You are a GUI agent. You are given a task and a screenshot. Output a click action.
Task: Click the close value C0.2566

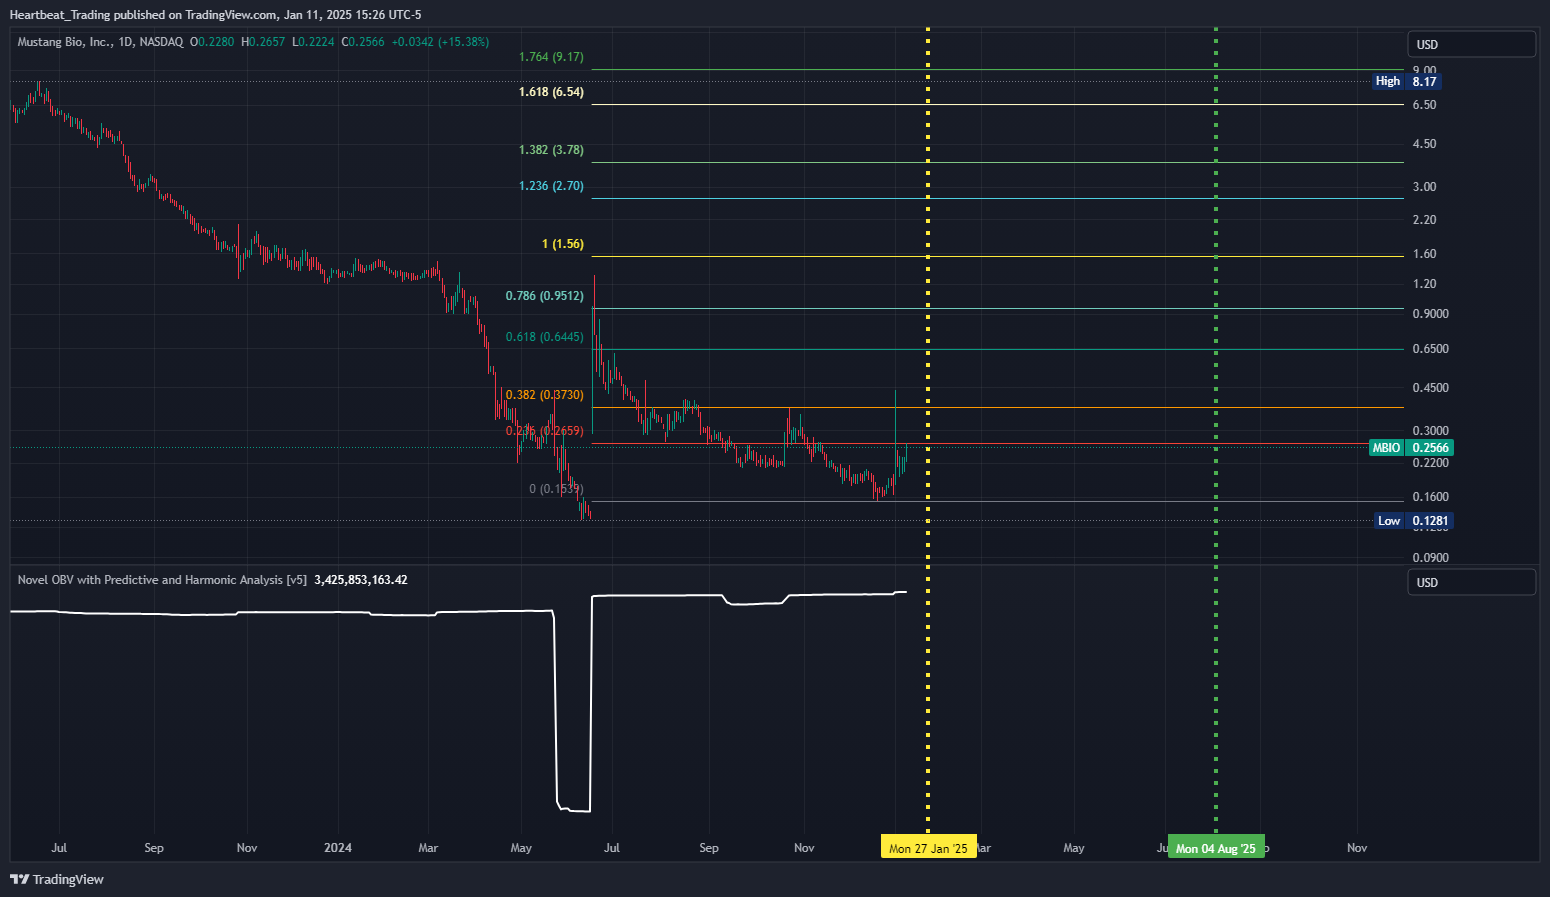pyautogui.click(x=363, y=42)
